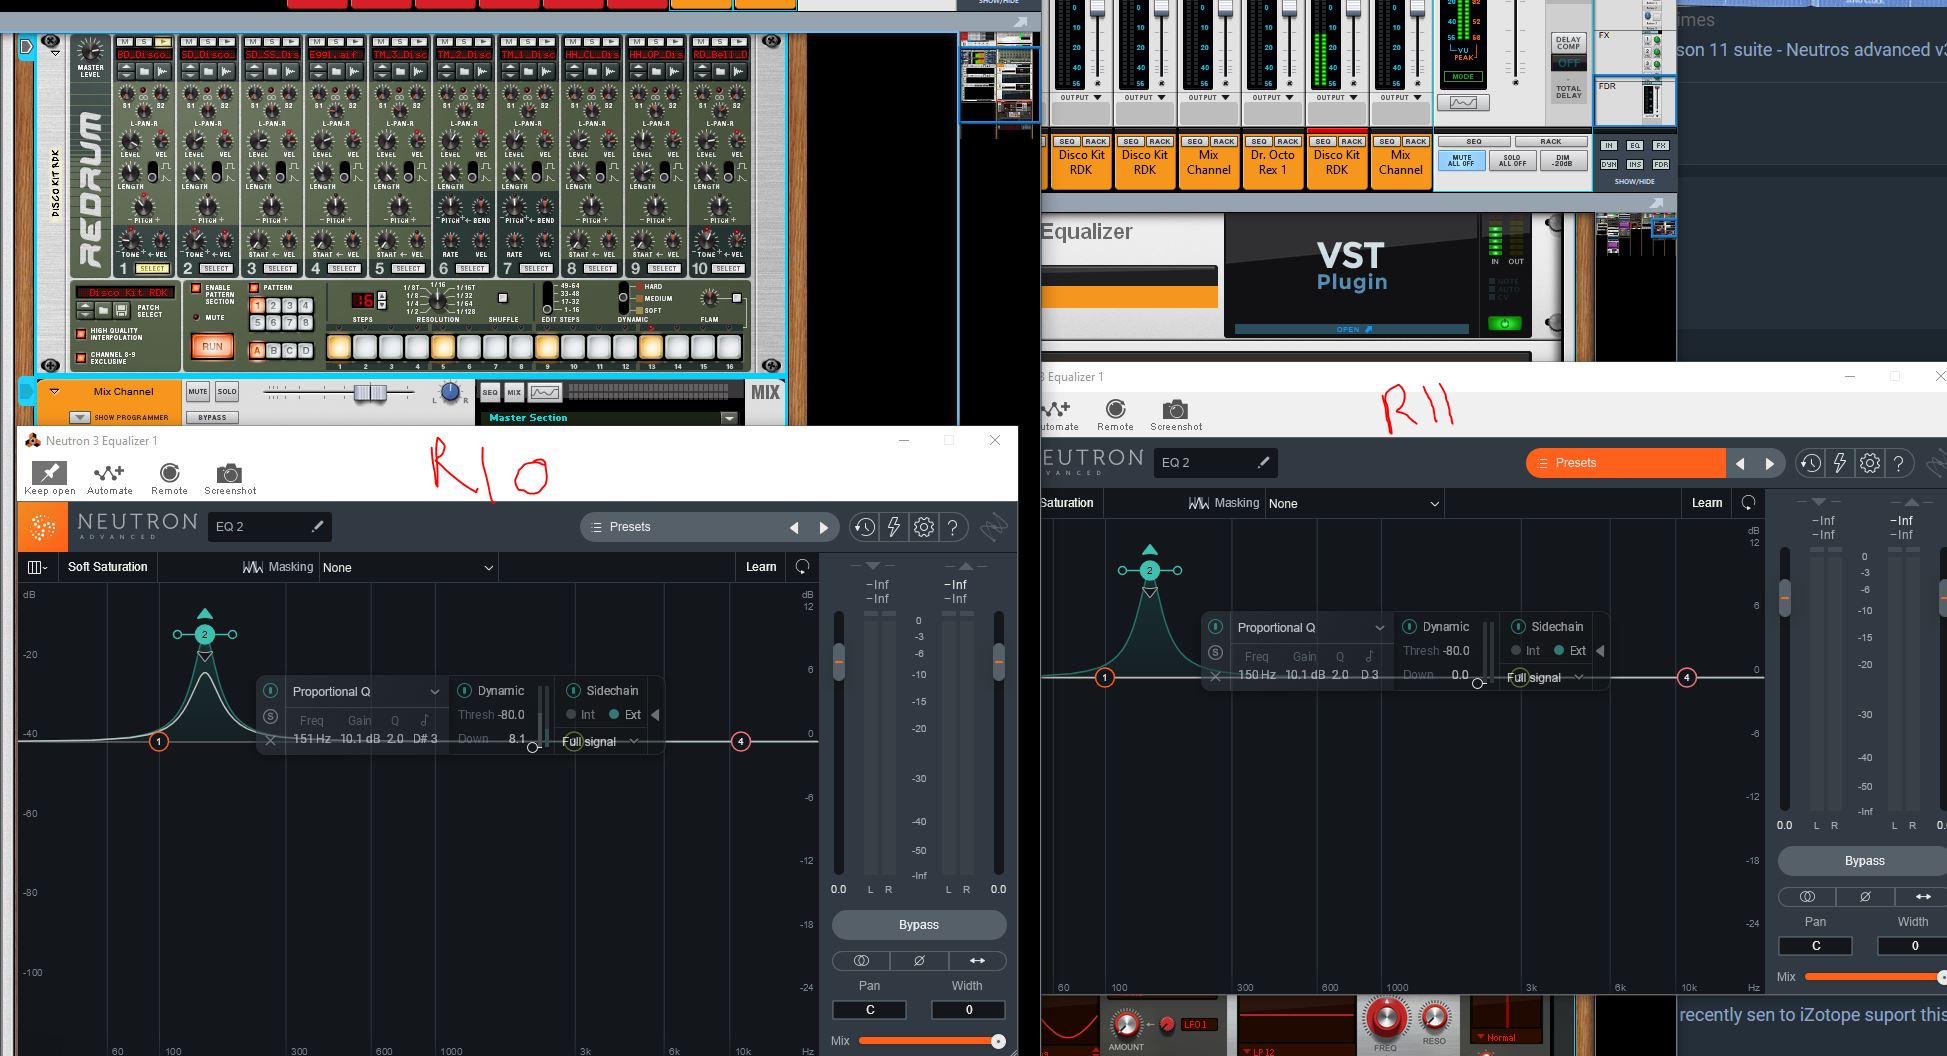The image size is (1947, 1056).
Task: Click Width value field 0 in left Neutron
Action: click(x=968, y=1010)
